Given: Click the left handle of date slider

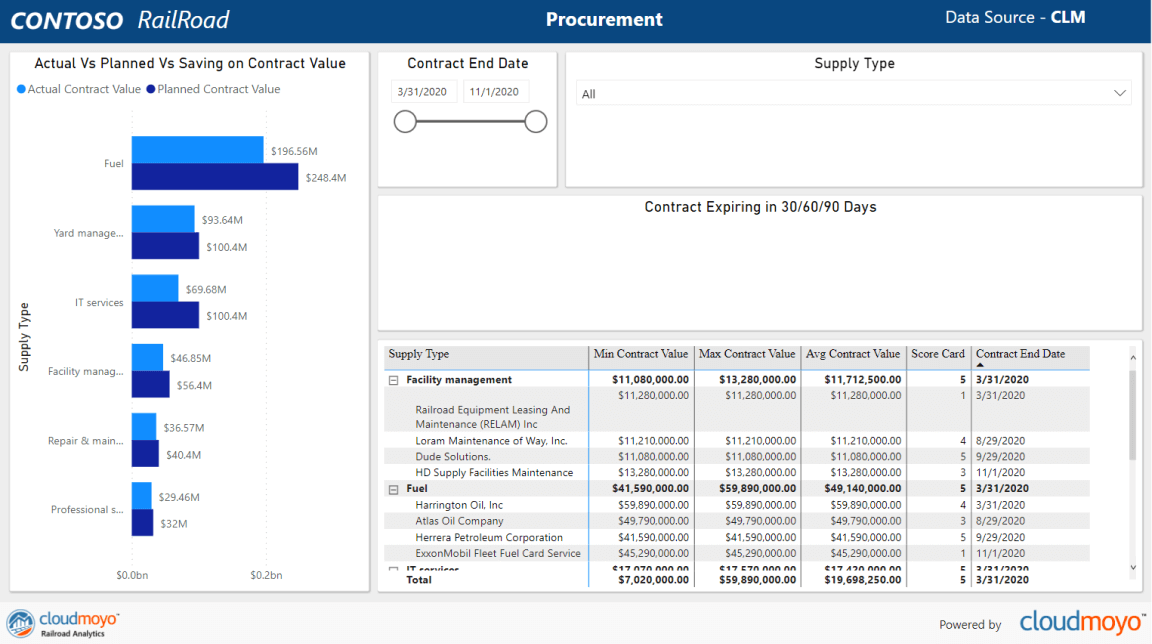Looking at the screenshot, I should (x=405, y=122).
